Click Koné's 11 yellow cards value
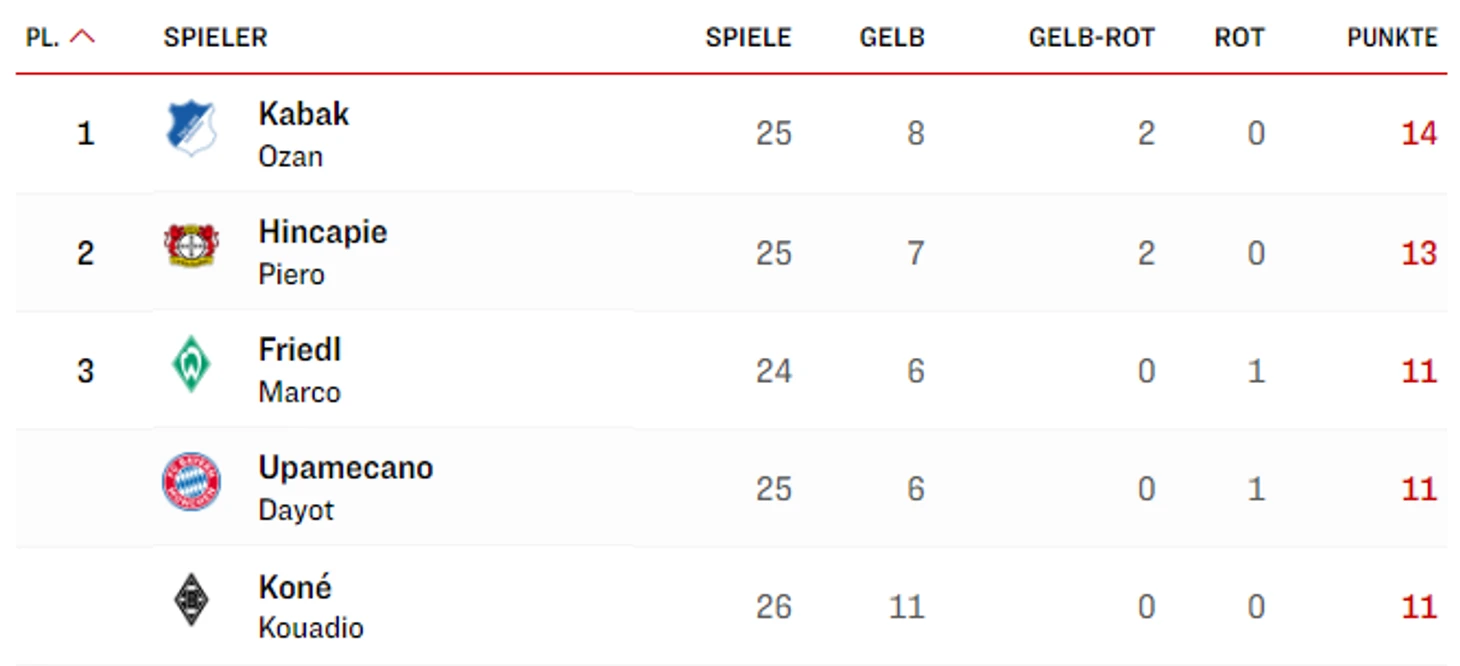 [x=906, y=607]
